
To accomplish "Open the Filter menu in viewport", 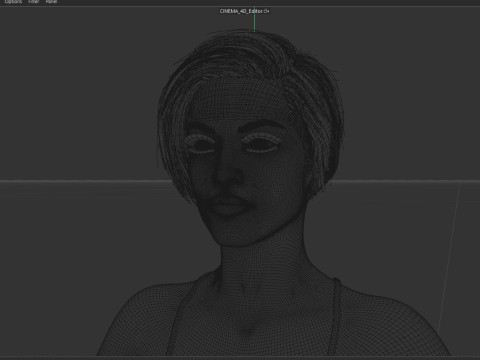I will 34,1.
